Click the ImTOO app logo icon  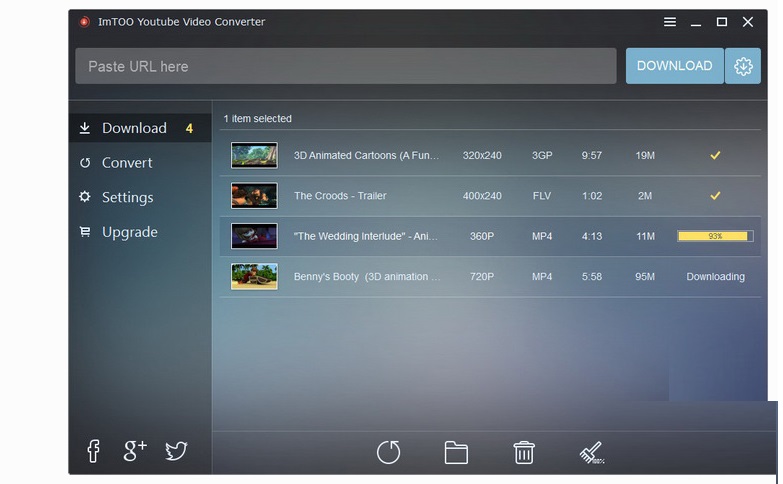click(84, 21)
